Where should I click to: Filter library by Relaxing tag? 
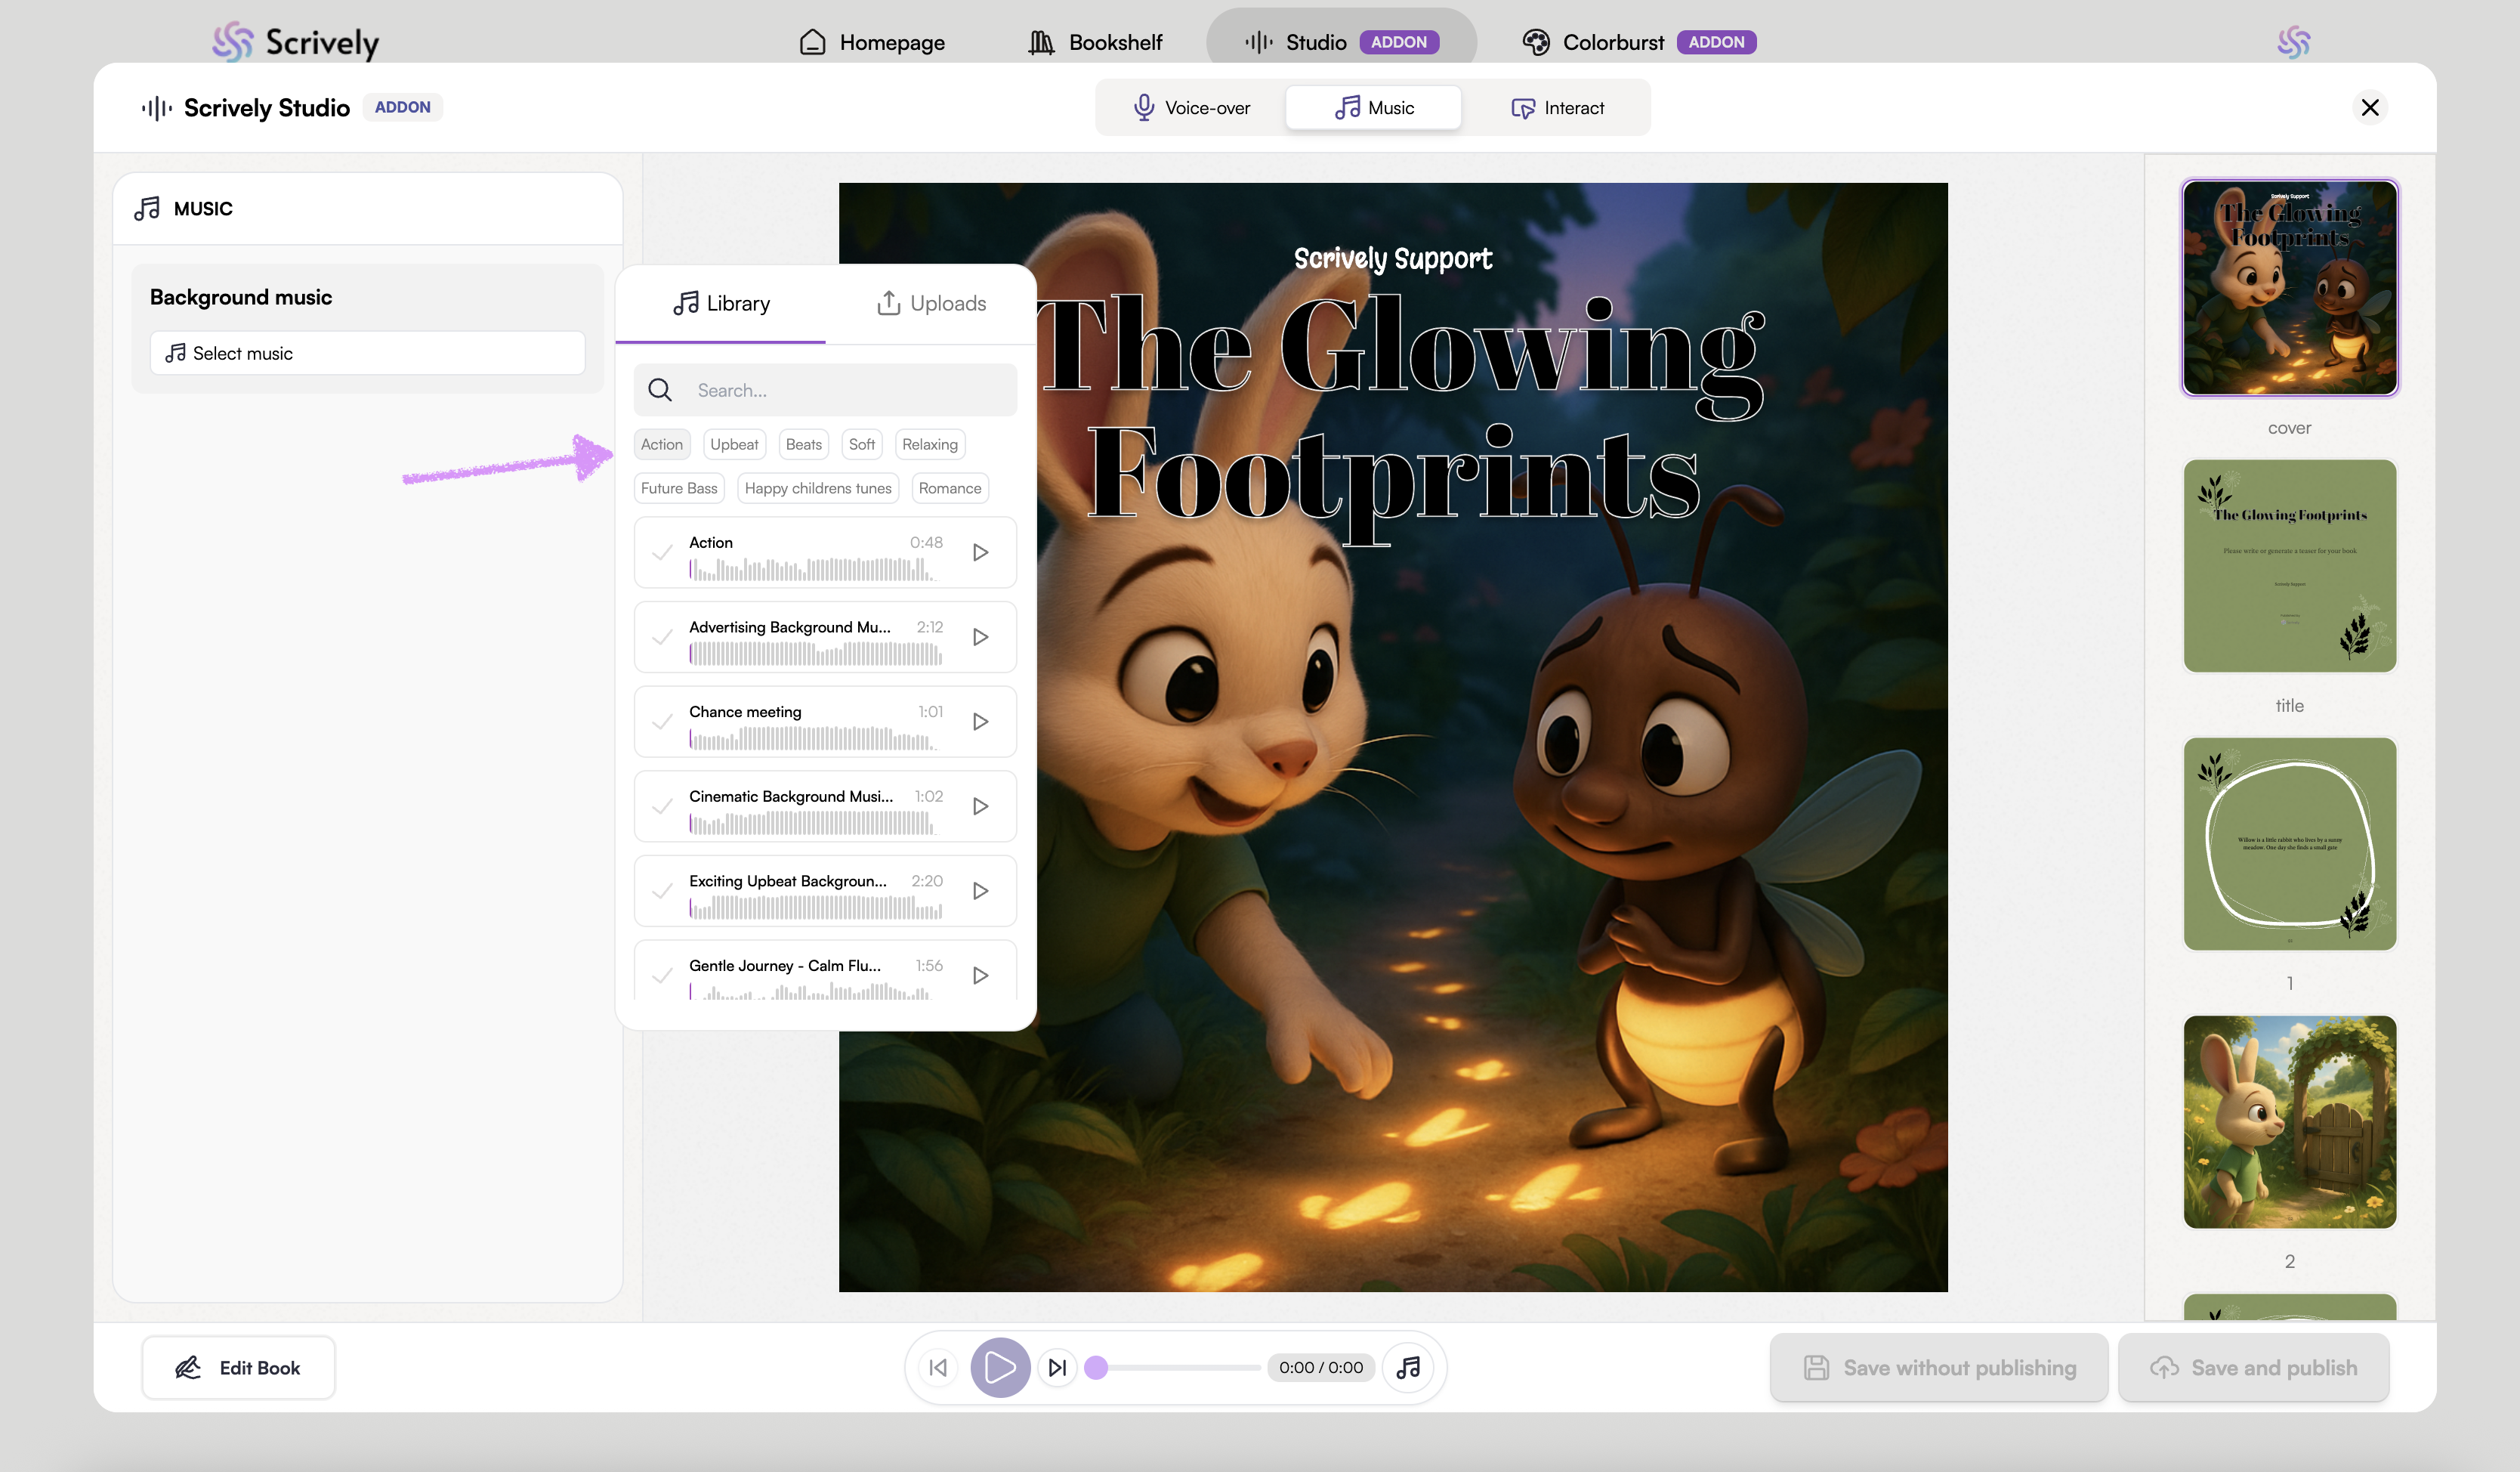[x=929, y=444]
